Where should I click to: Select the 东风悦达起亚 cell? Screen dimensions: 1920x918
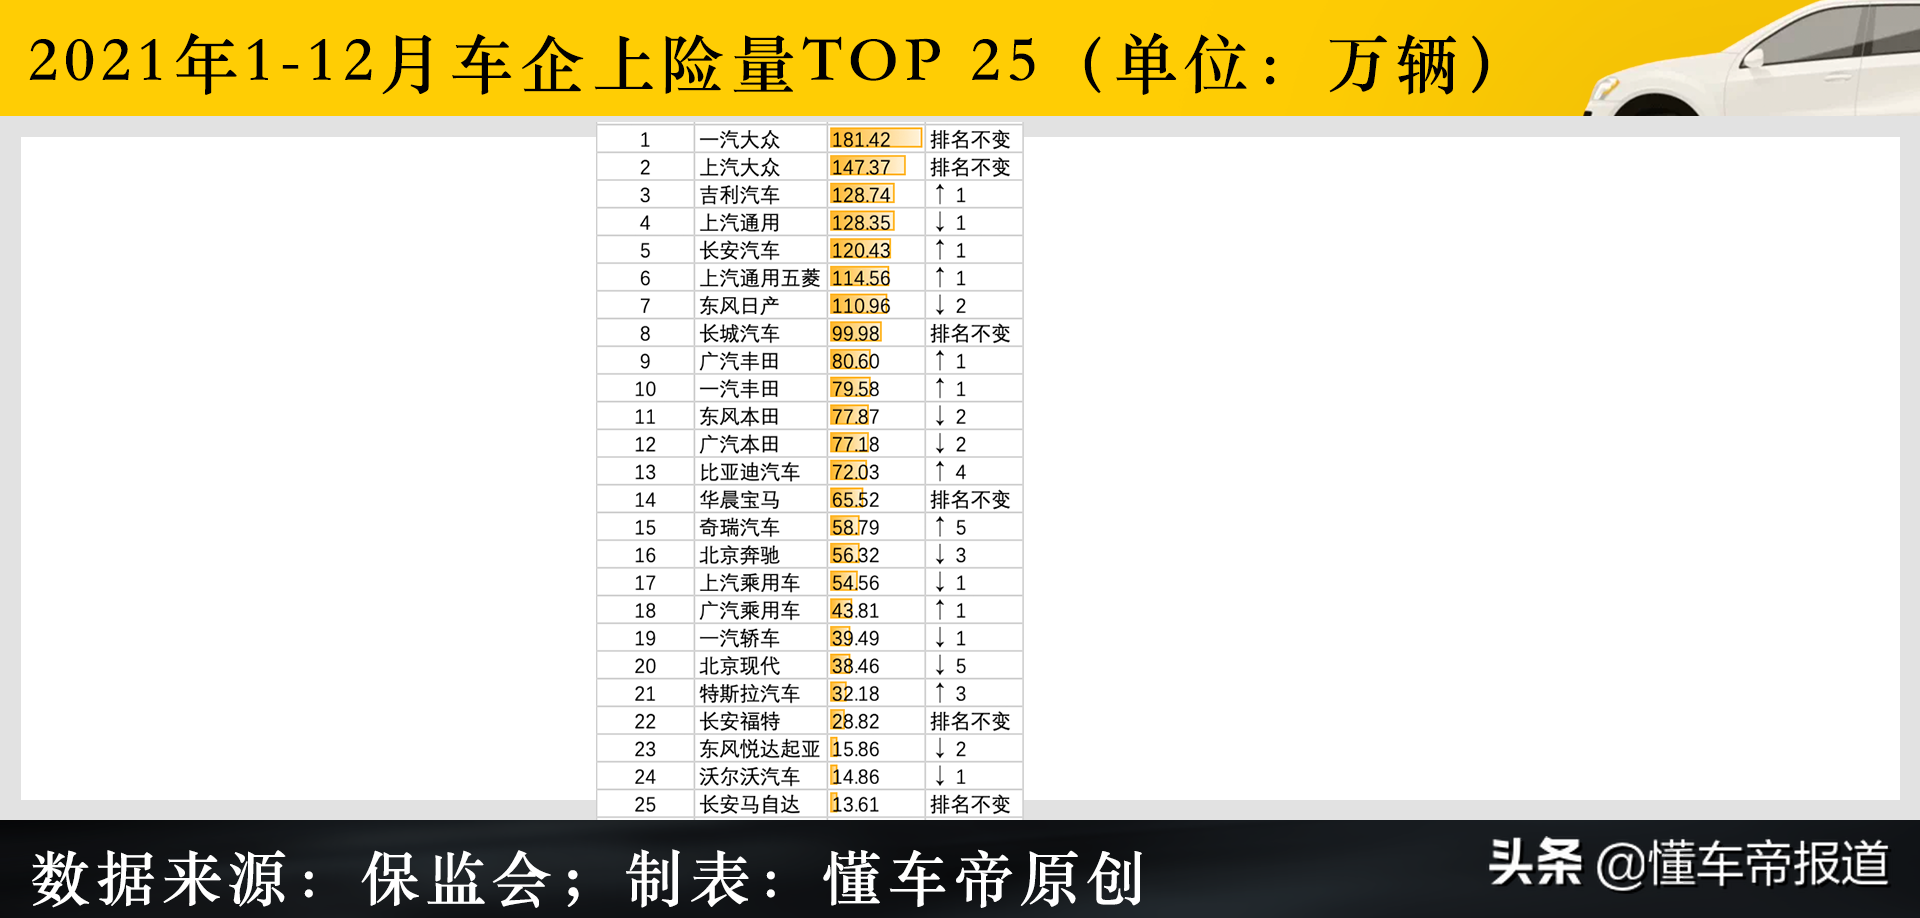pos(759,749)
